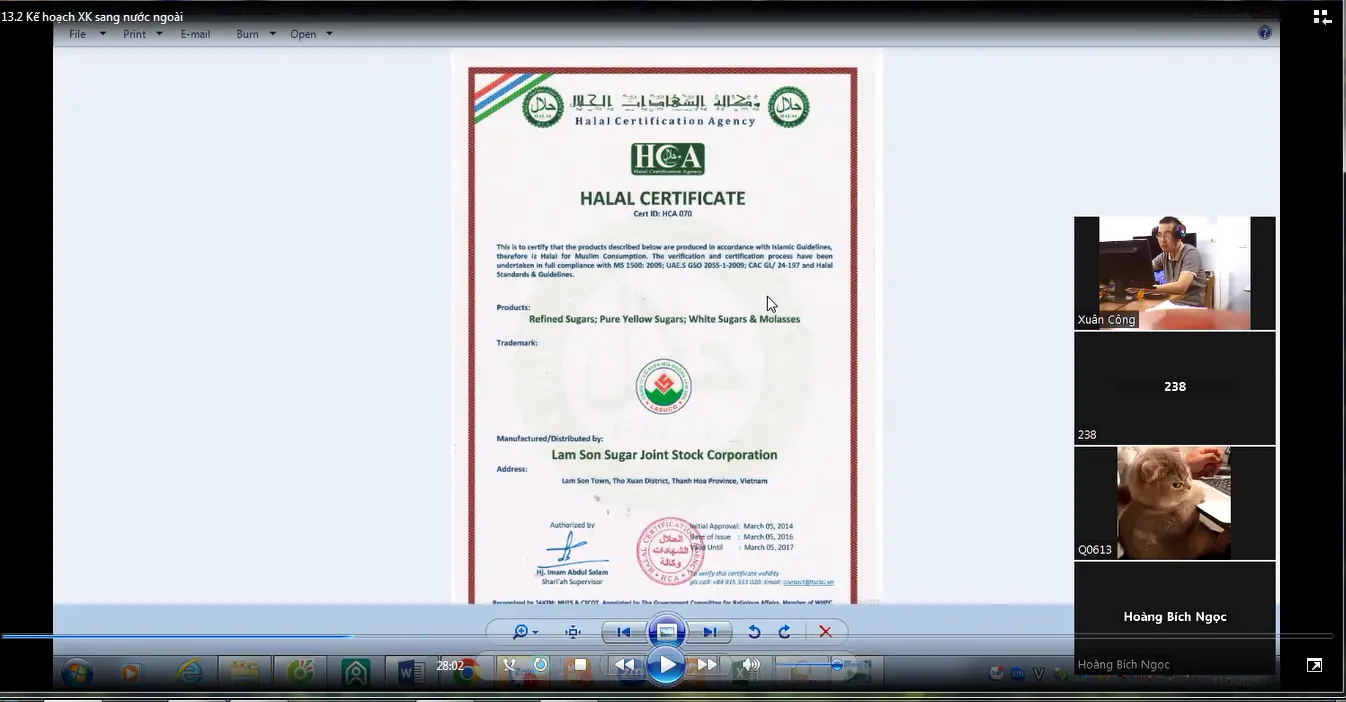Click the elapsed time 28:02

pos(450,666)
